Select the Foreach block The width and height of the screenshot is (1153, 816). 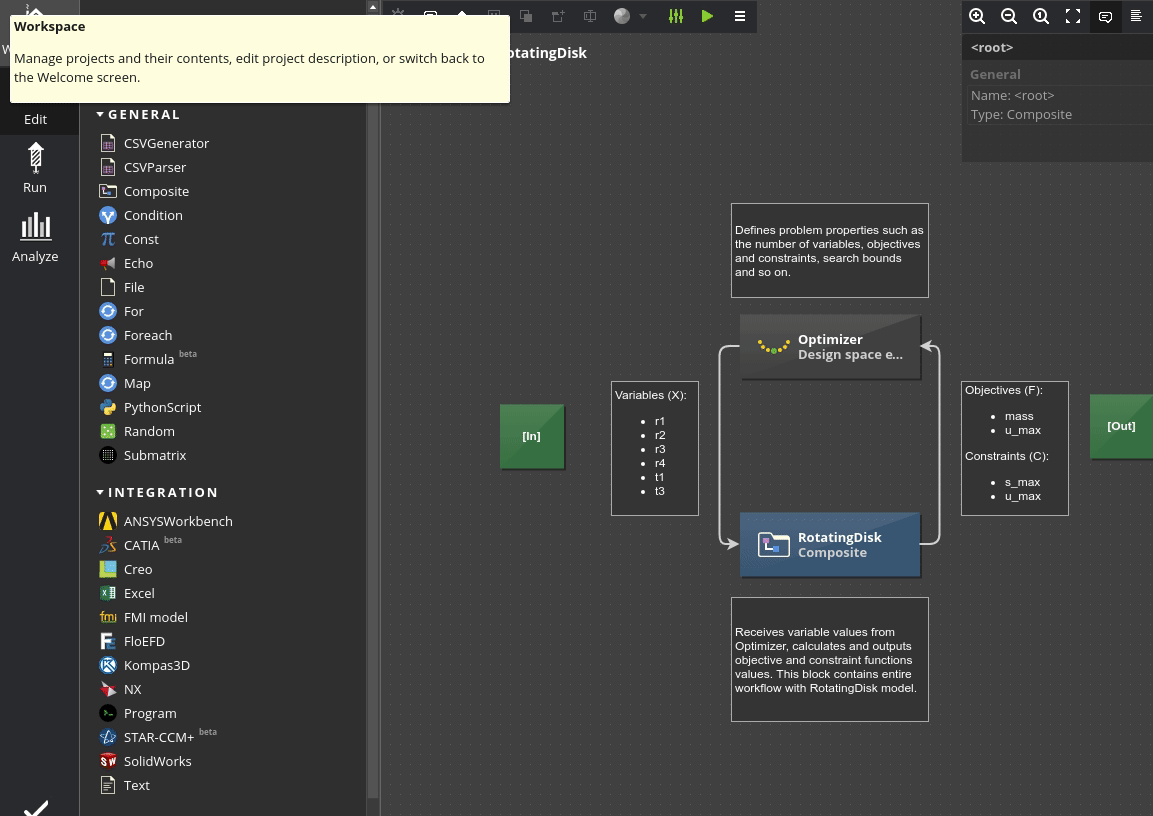point(136,335)
